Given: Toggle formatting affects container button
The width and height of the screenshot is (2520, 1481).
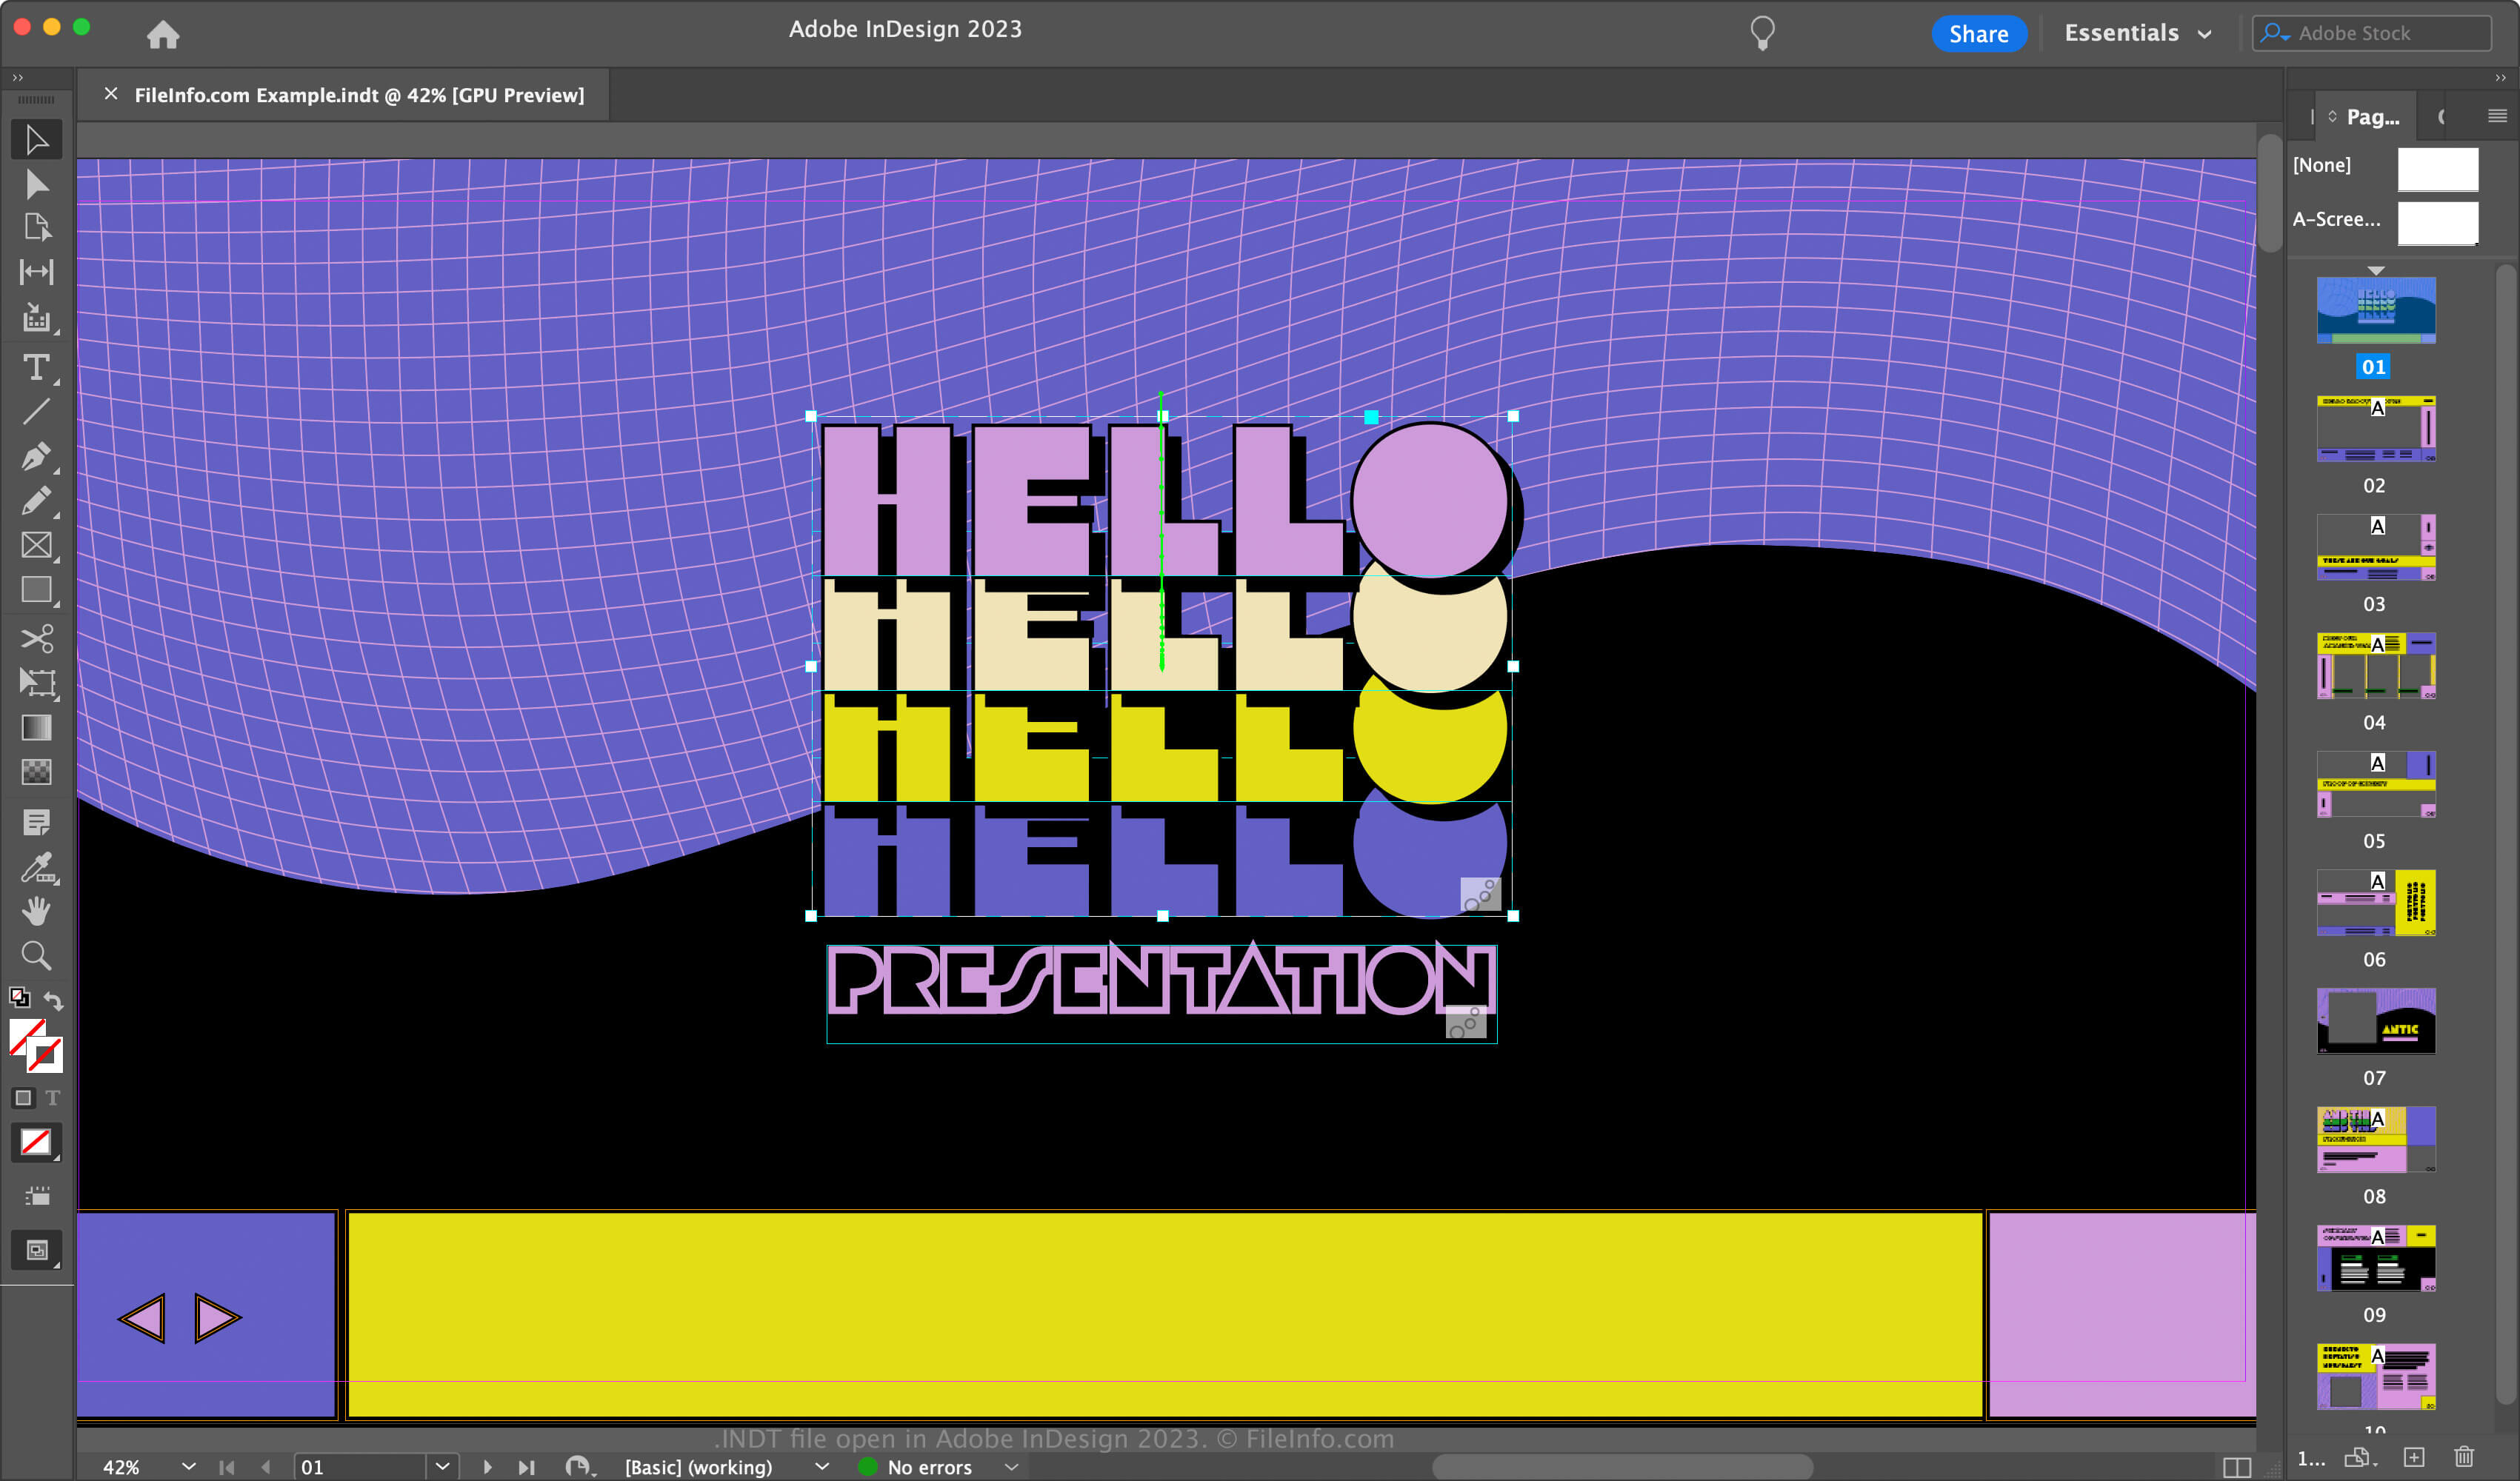Looking at the screenshot, I should (x=23, y=1097).
